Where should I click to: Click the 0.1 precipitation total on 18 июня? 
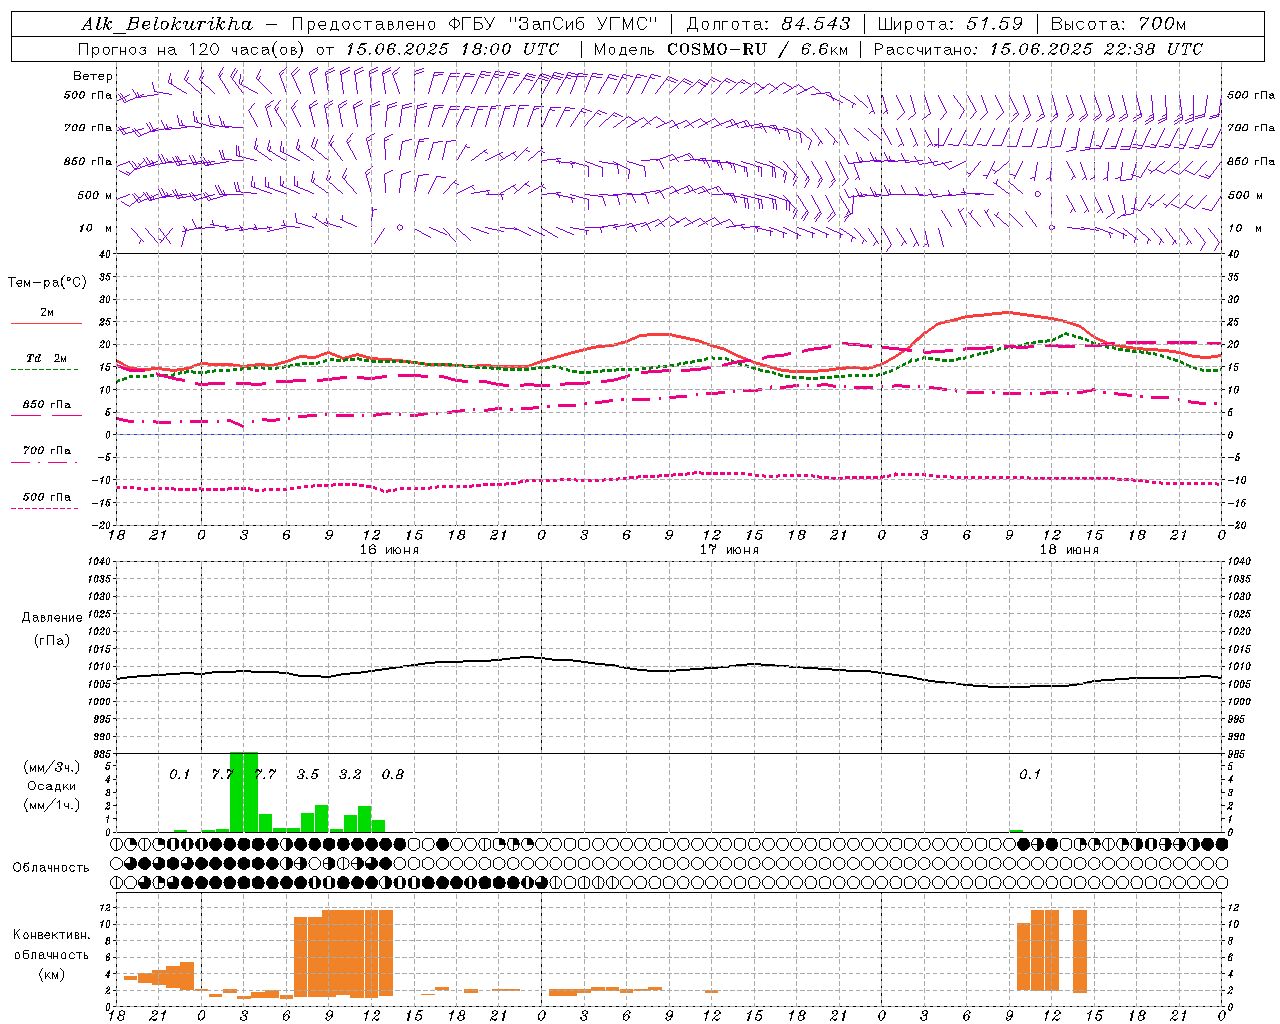point(1030,775)
